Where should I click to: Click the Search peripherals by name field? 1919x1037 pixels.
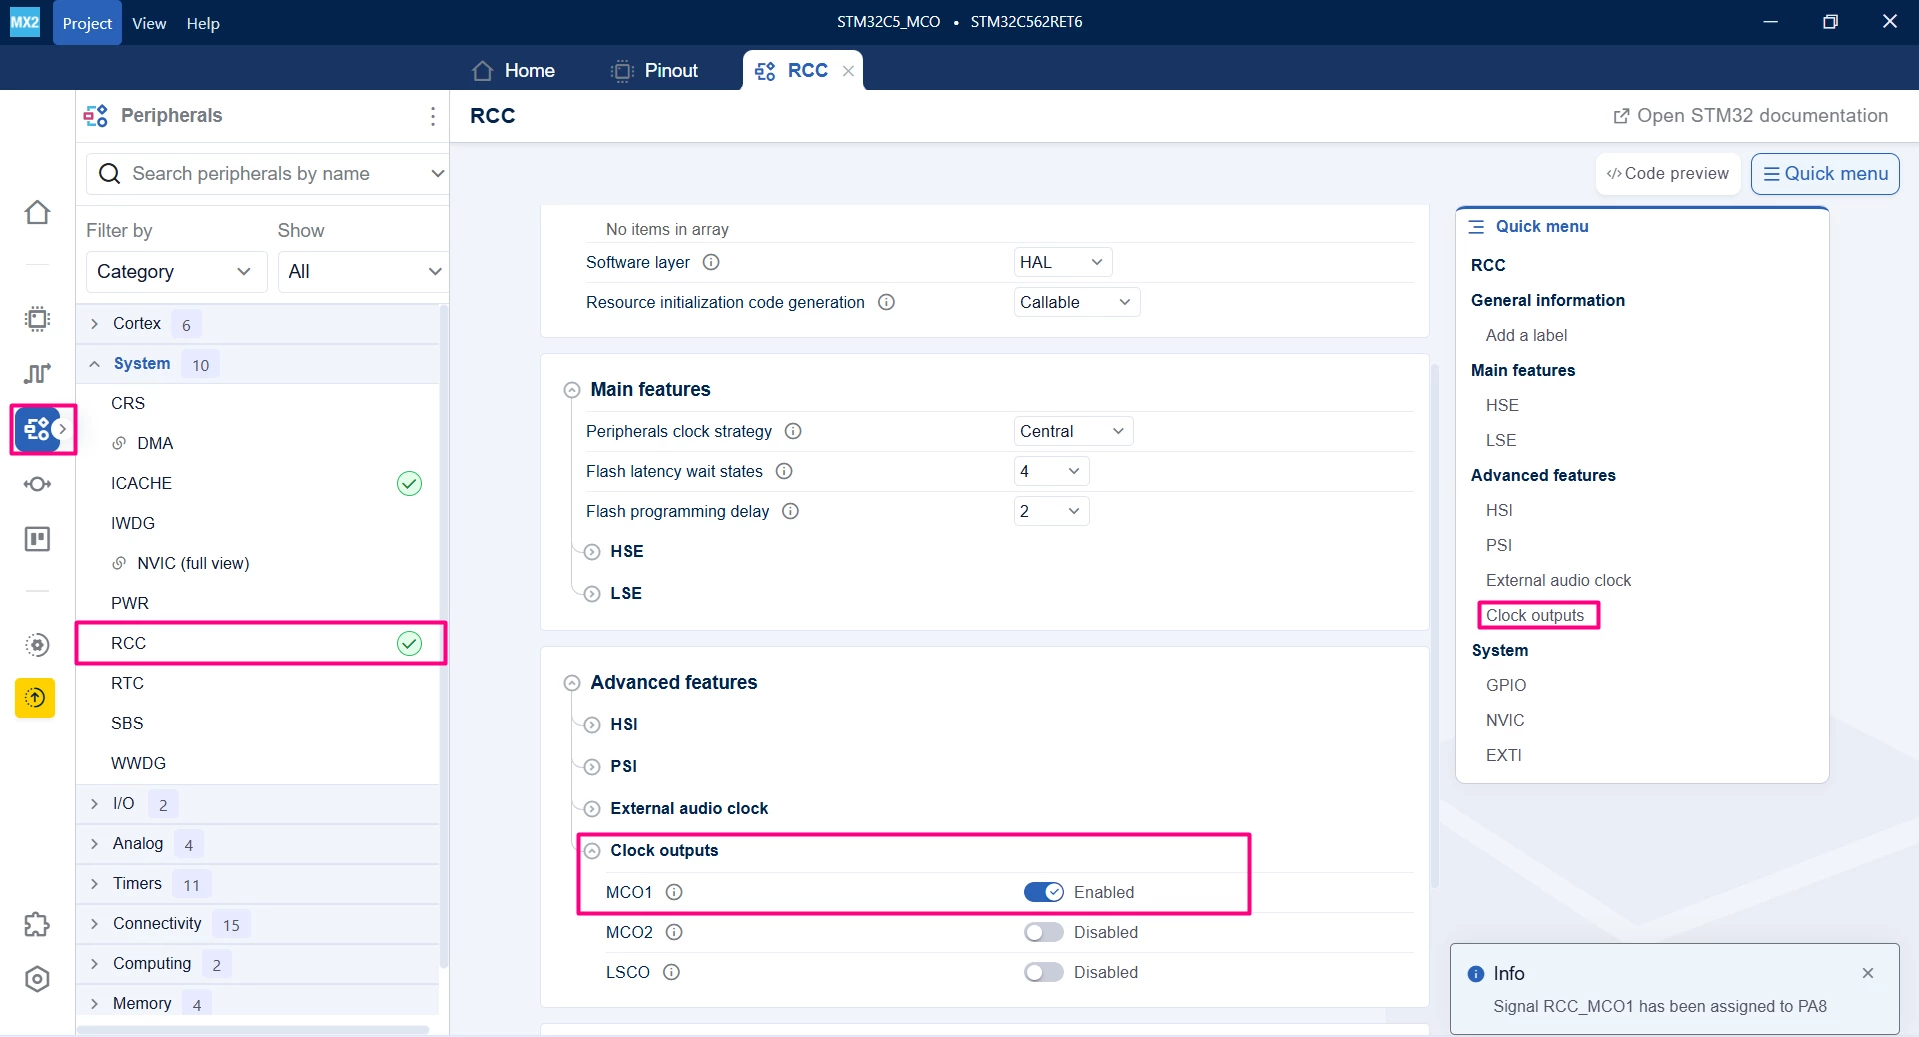(267, 174)
